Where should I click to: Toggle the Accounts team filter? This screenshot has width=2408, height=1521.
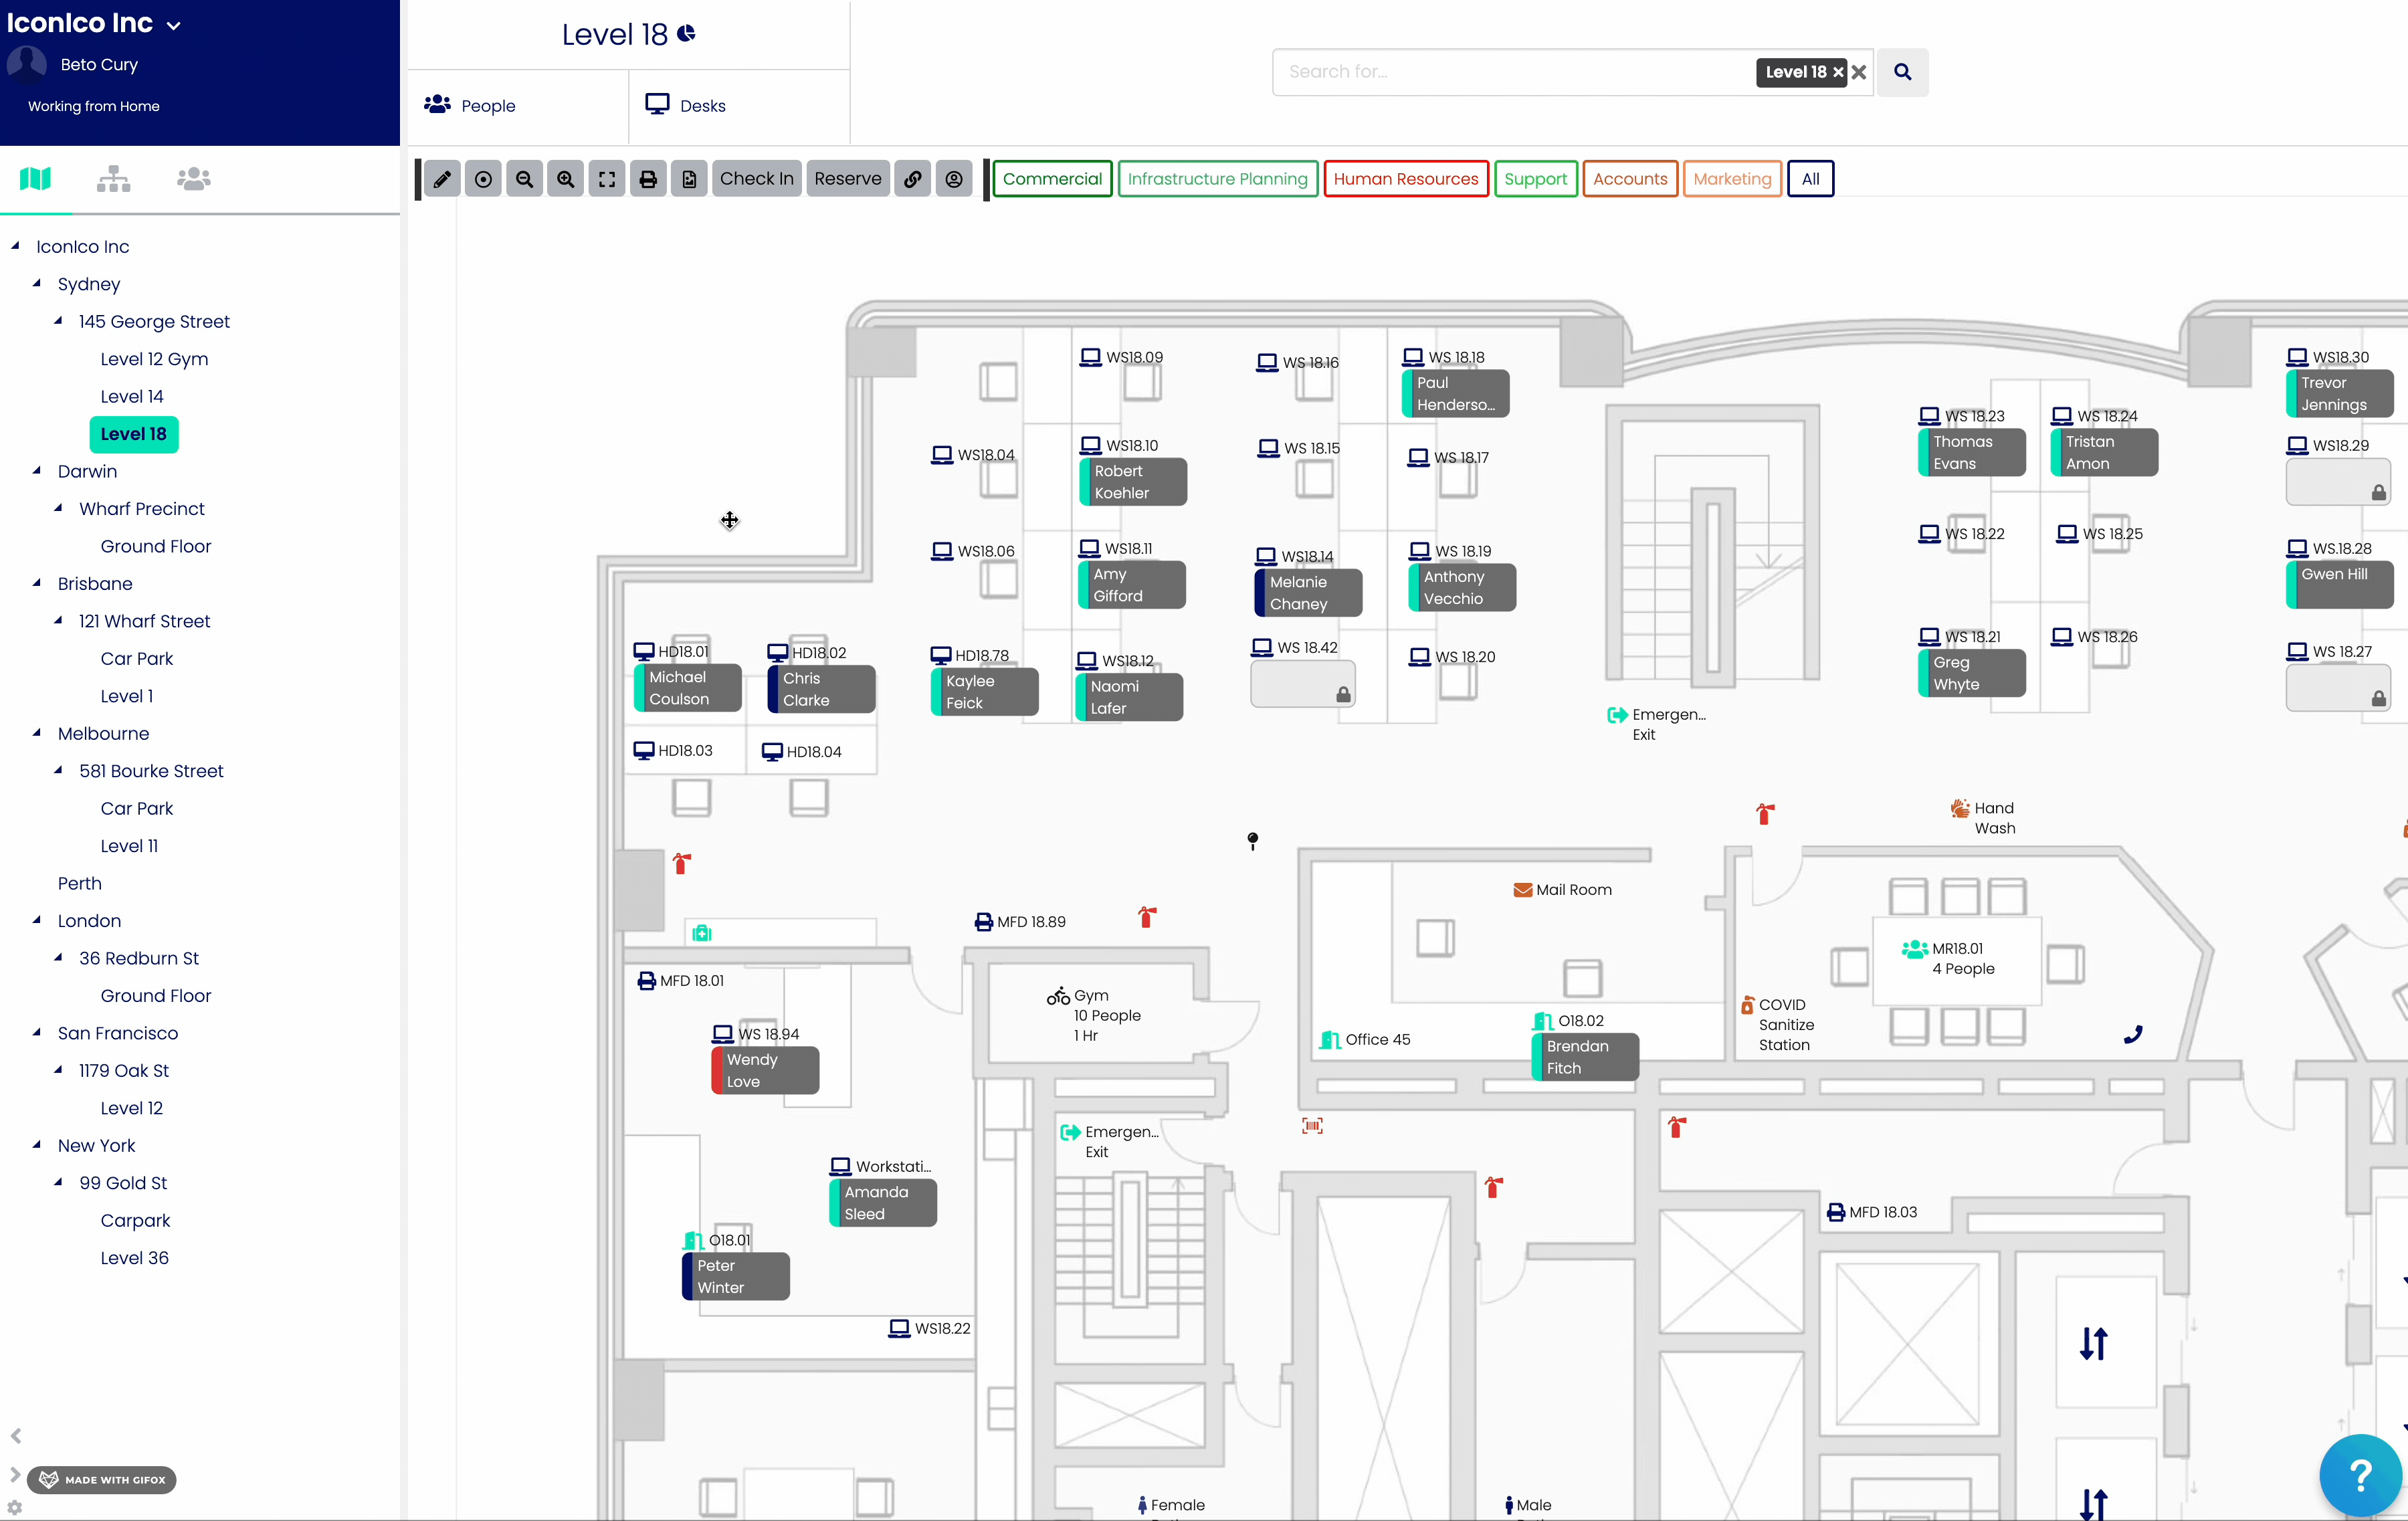(x=1630, y=179)
